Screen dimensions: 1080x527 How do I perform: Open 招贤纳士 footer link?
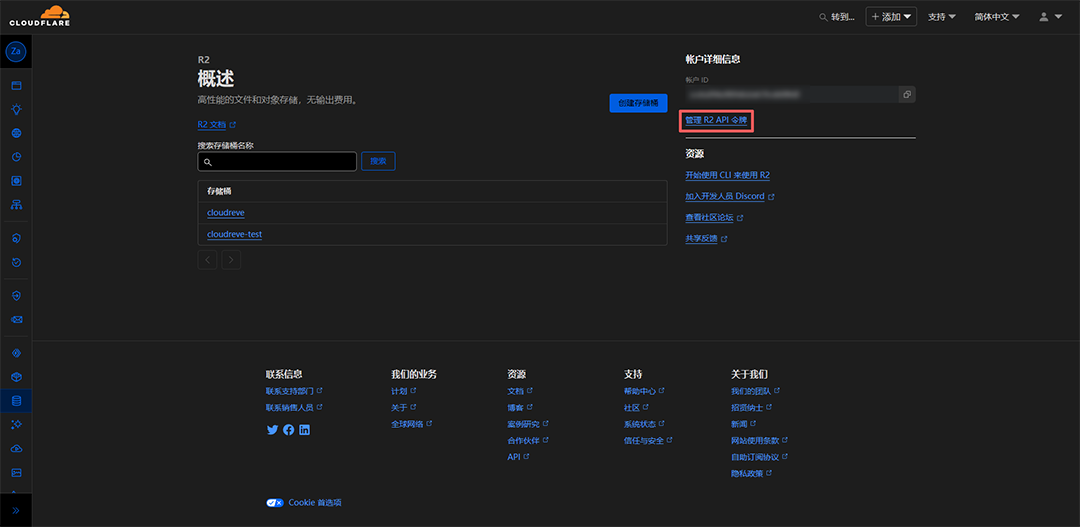tap(751, 407)
